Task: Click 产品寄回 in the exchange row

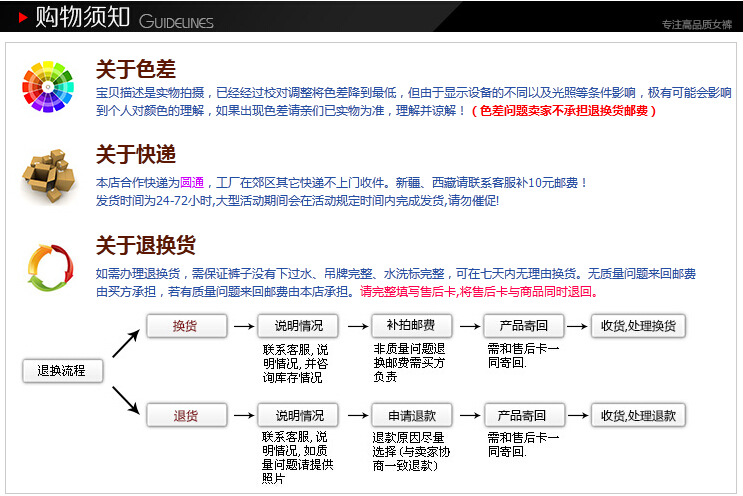Action: click(x=524, y=326)
